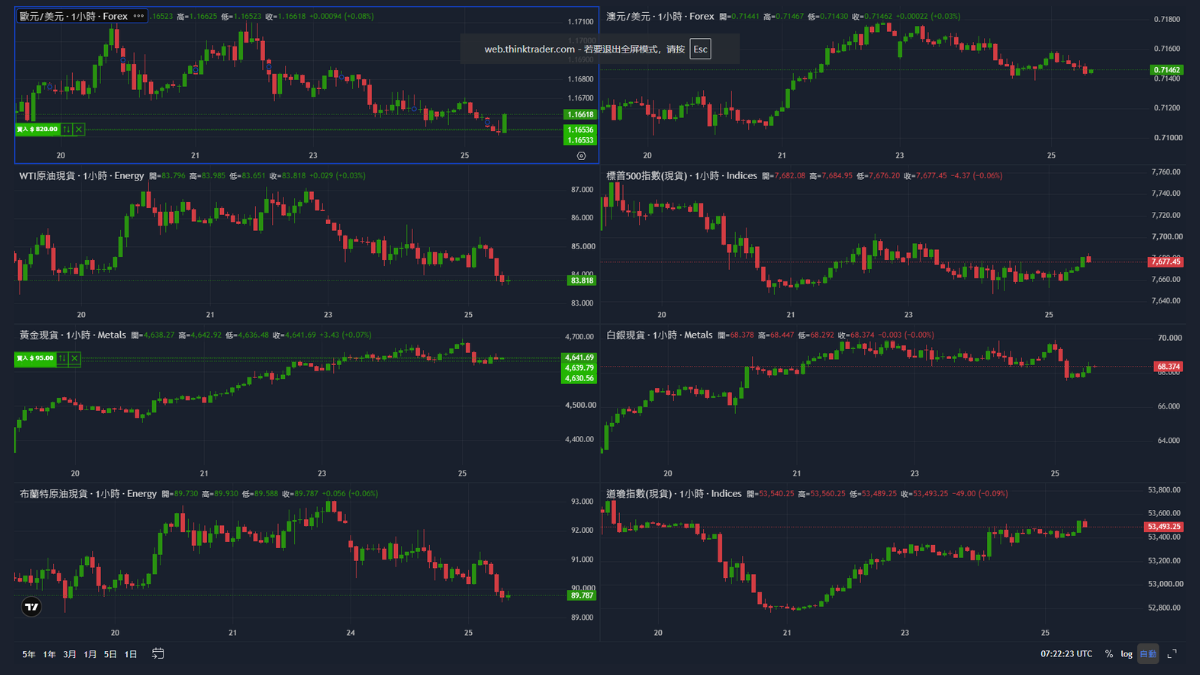Click the 87.000 label on WTI price axis
Image resolution: width=1200 pixels, height=675 pixels.
pos(582,190)
